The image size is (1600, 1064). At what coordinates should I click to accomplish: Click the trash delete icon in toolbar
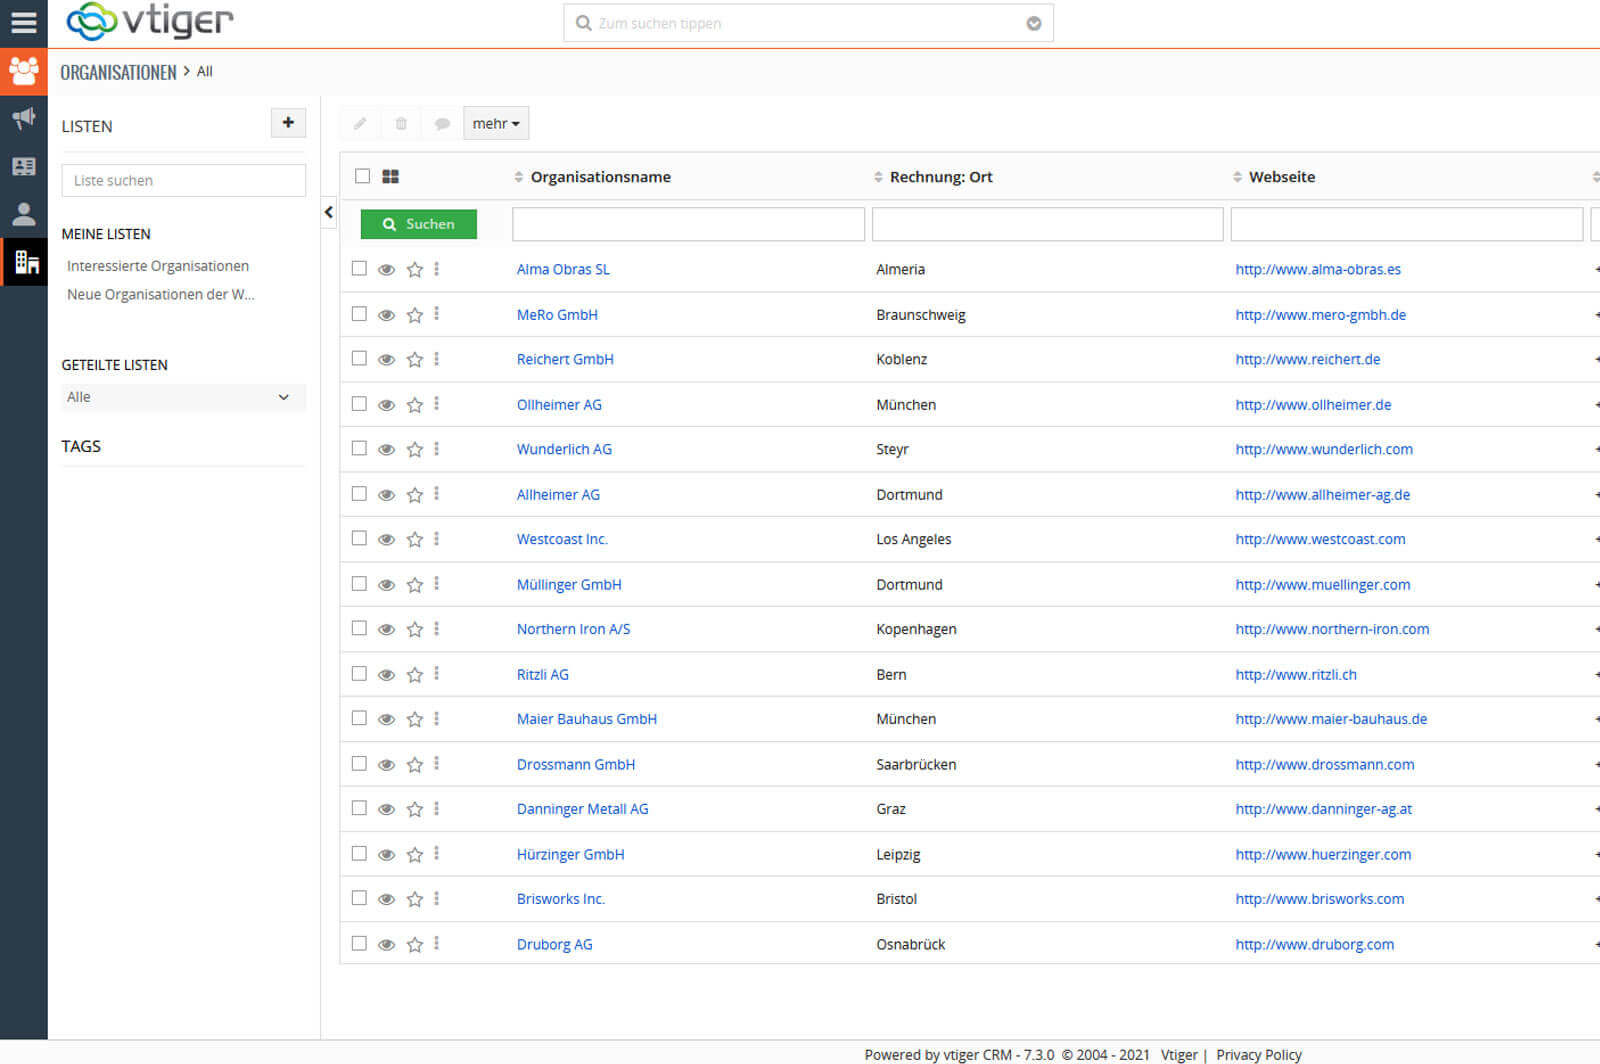[x=401, y=124]
